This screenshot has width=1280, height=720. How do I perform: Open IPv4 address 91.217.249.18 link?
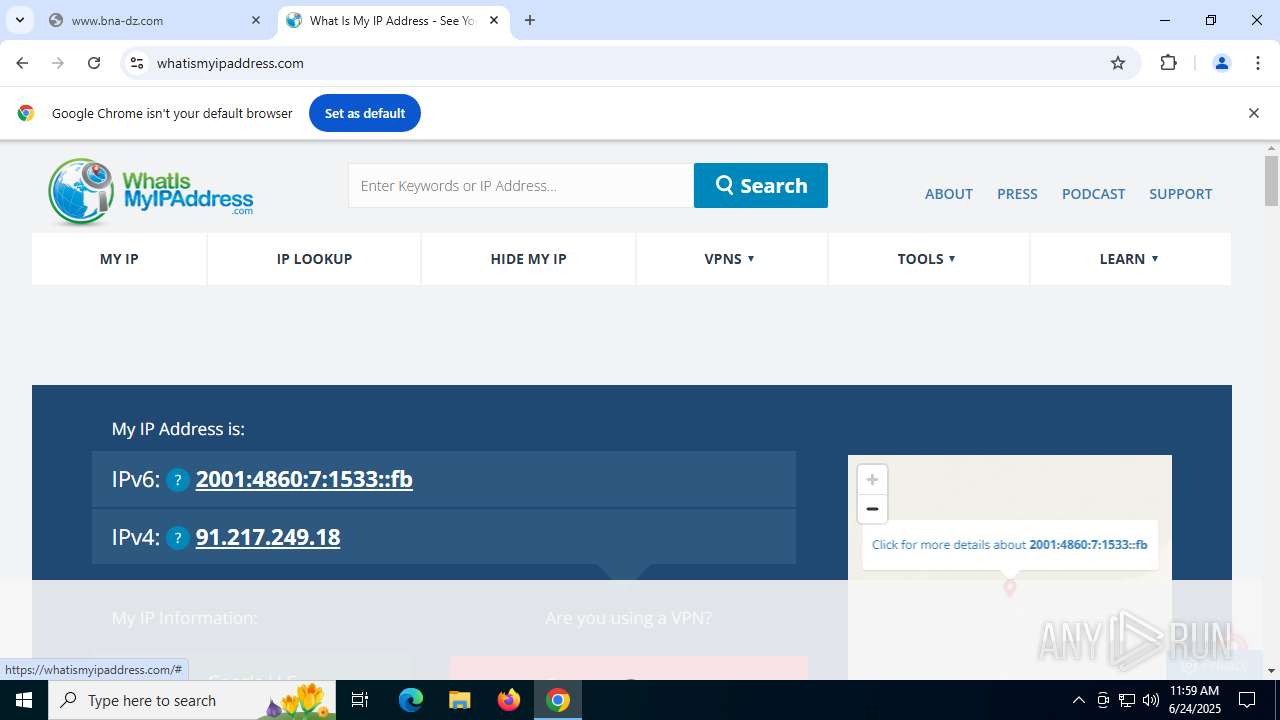pyautogui.click(x=268, y=537)
